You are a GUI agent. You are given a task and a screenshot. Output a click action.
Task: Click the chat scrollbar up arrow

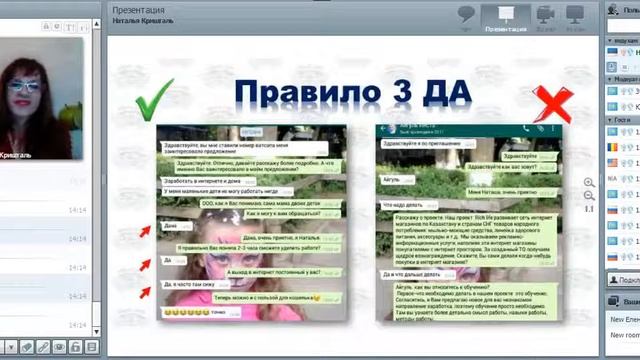[x=96, y=24]
